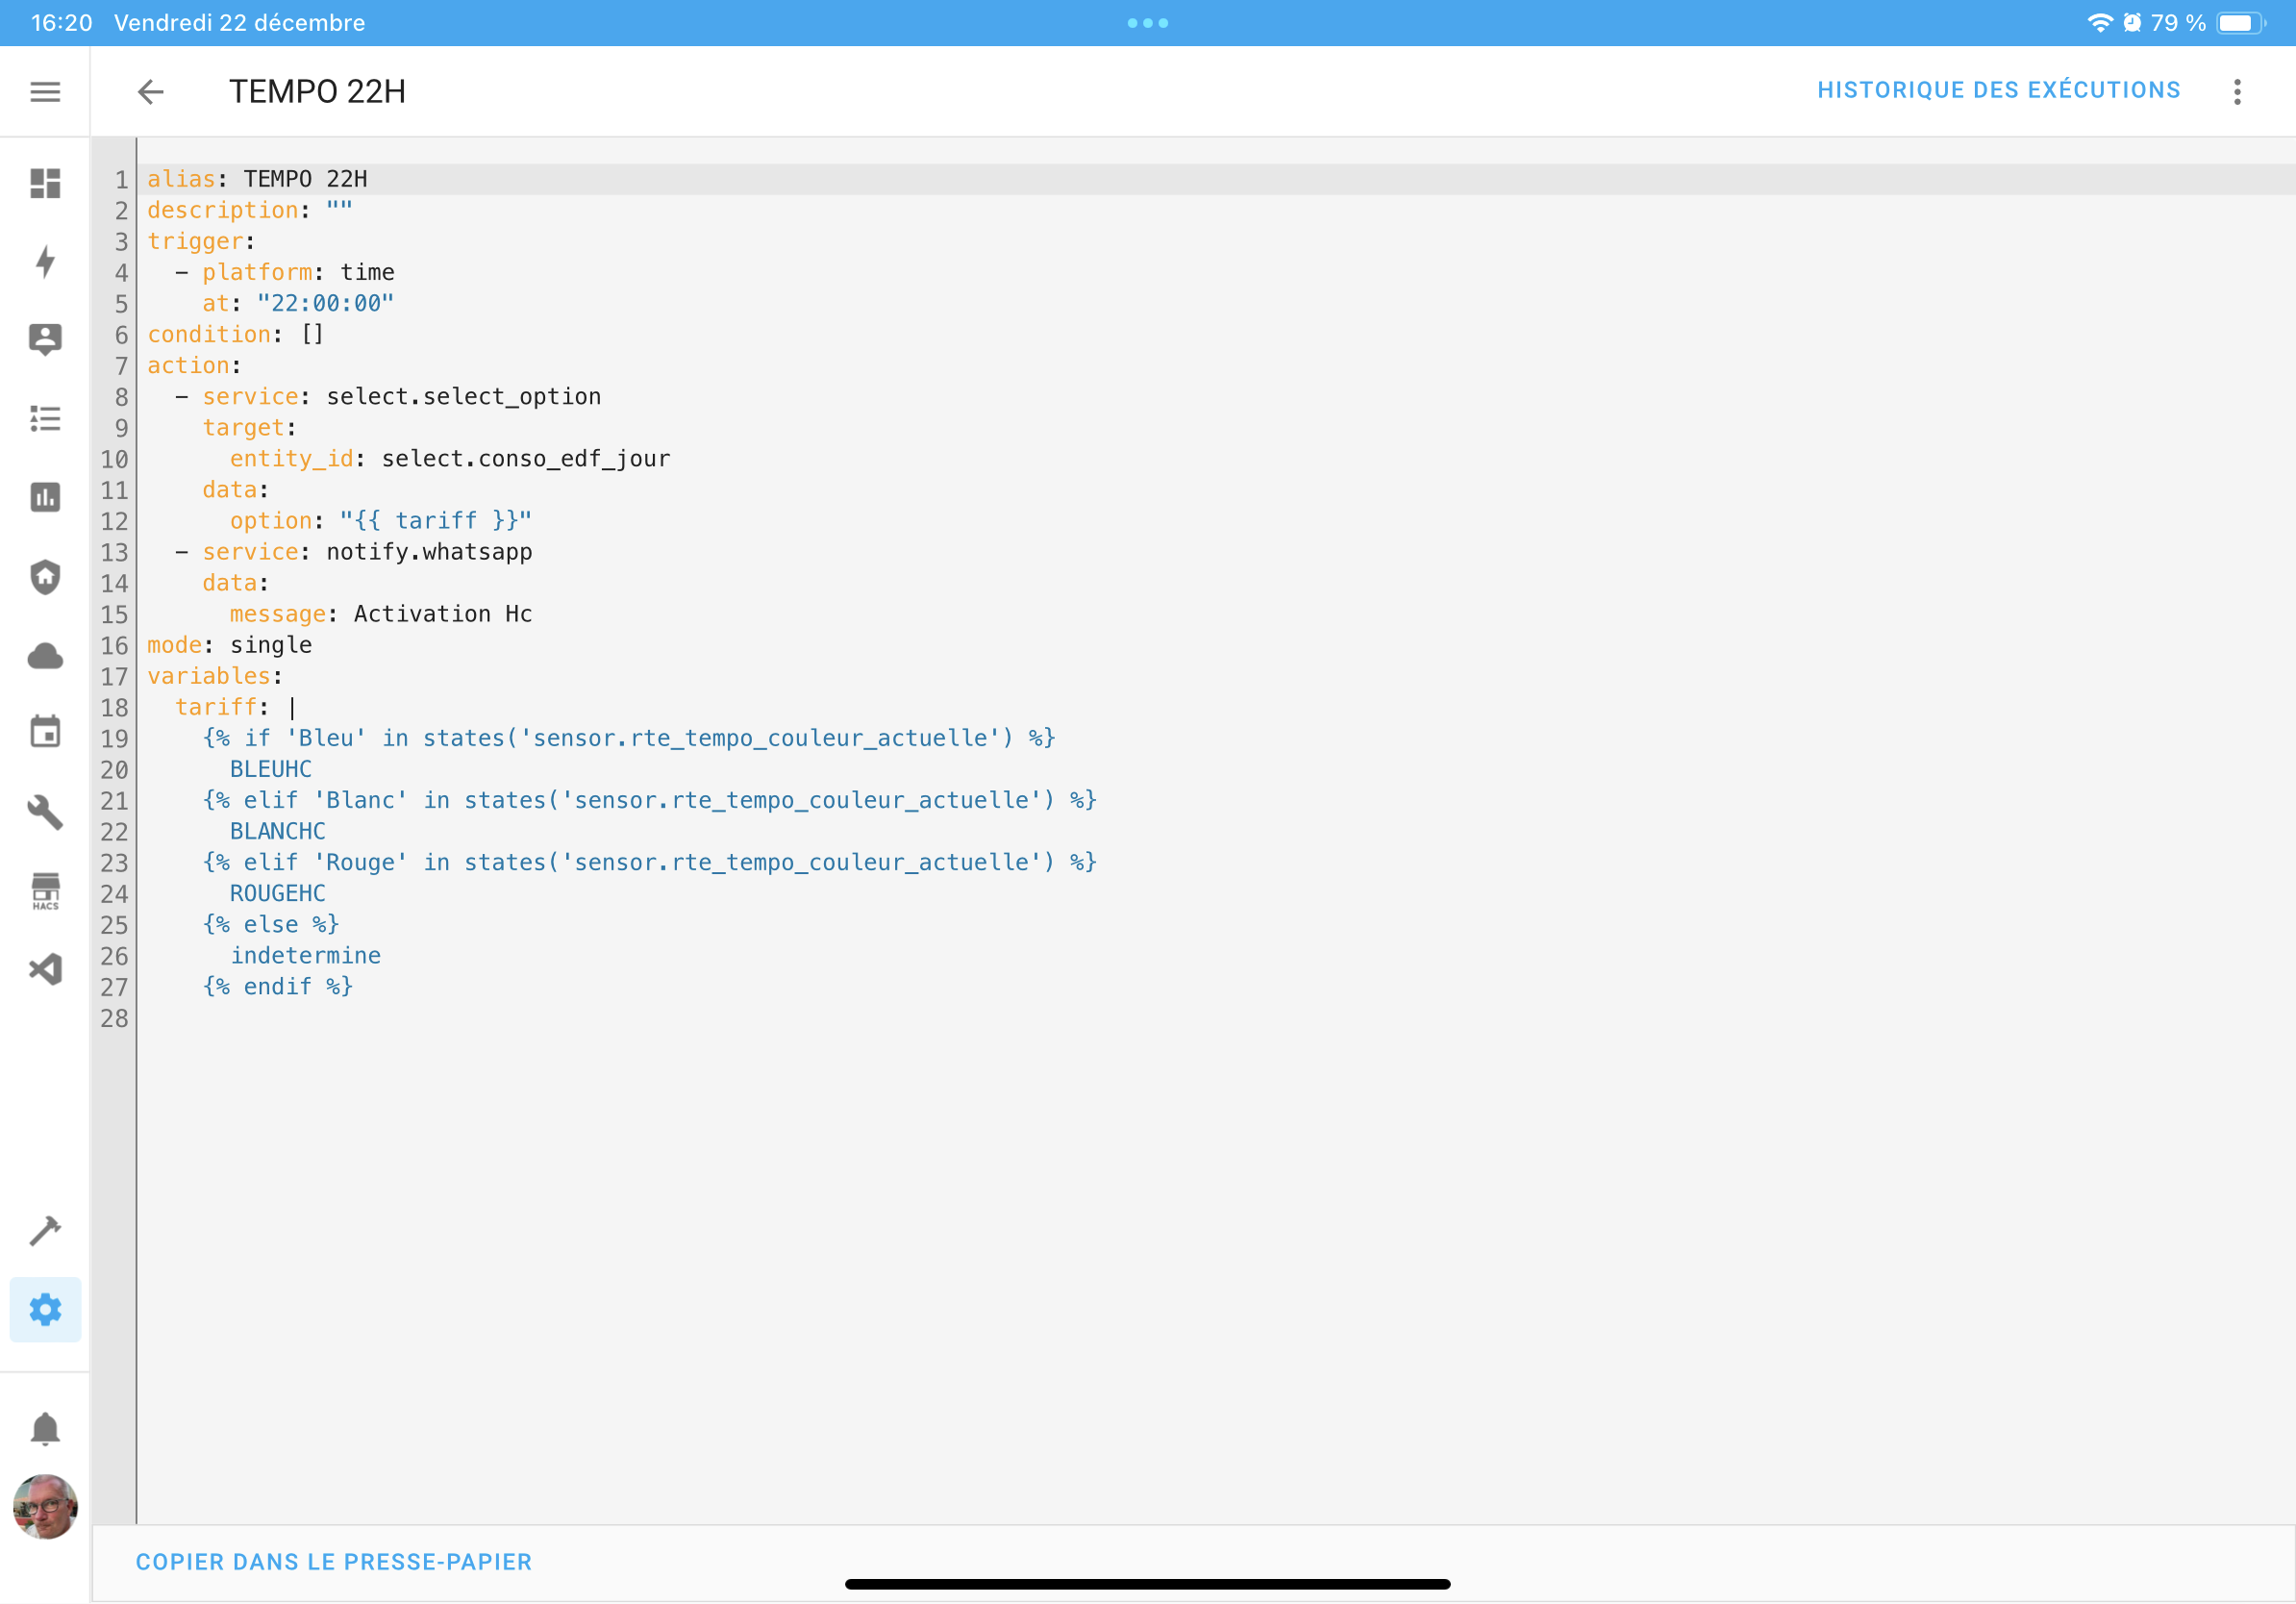The width and height of the screenshot is (2296, 1604).
Task: Open the user profile avatar
Action: [x=45, y=1508]
